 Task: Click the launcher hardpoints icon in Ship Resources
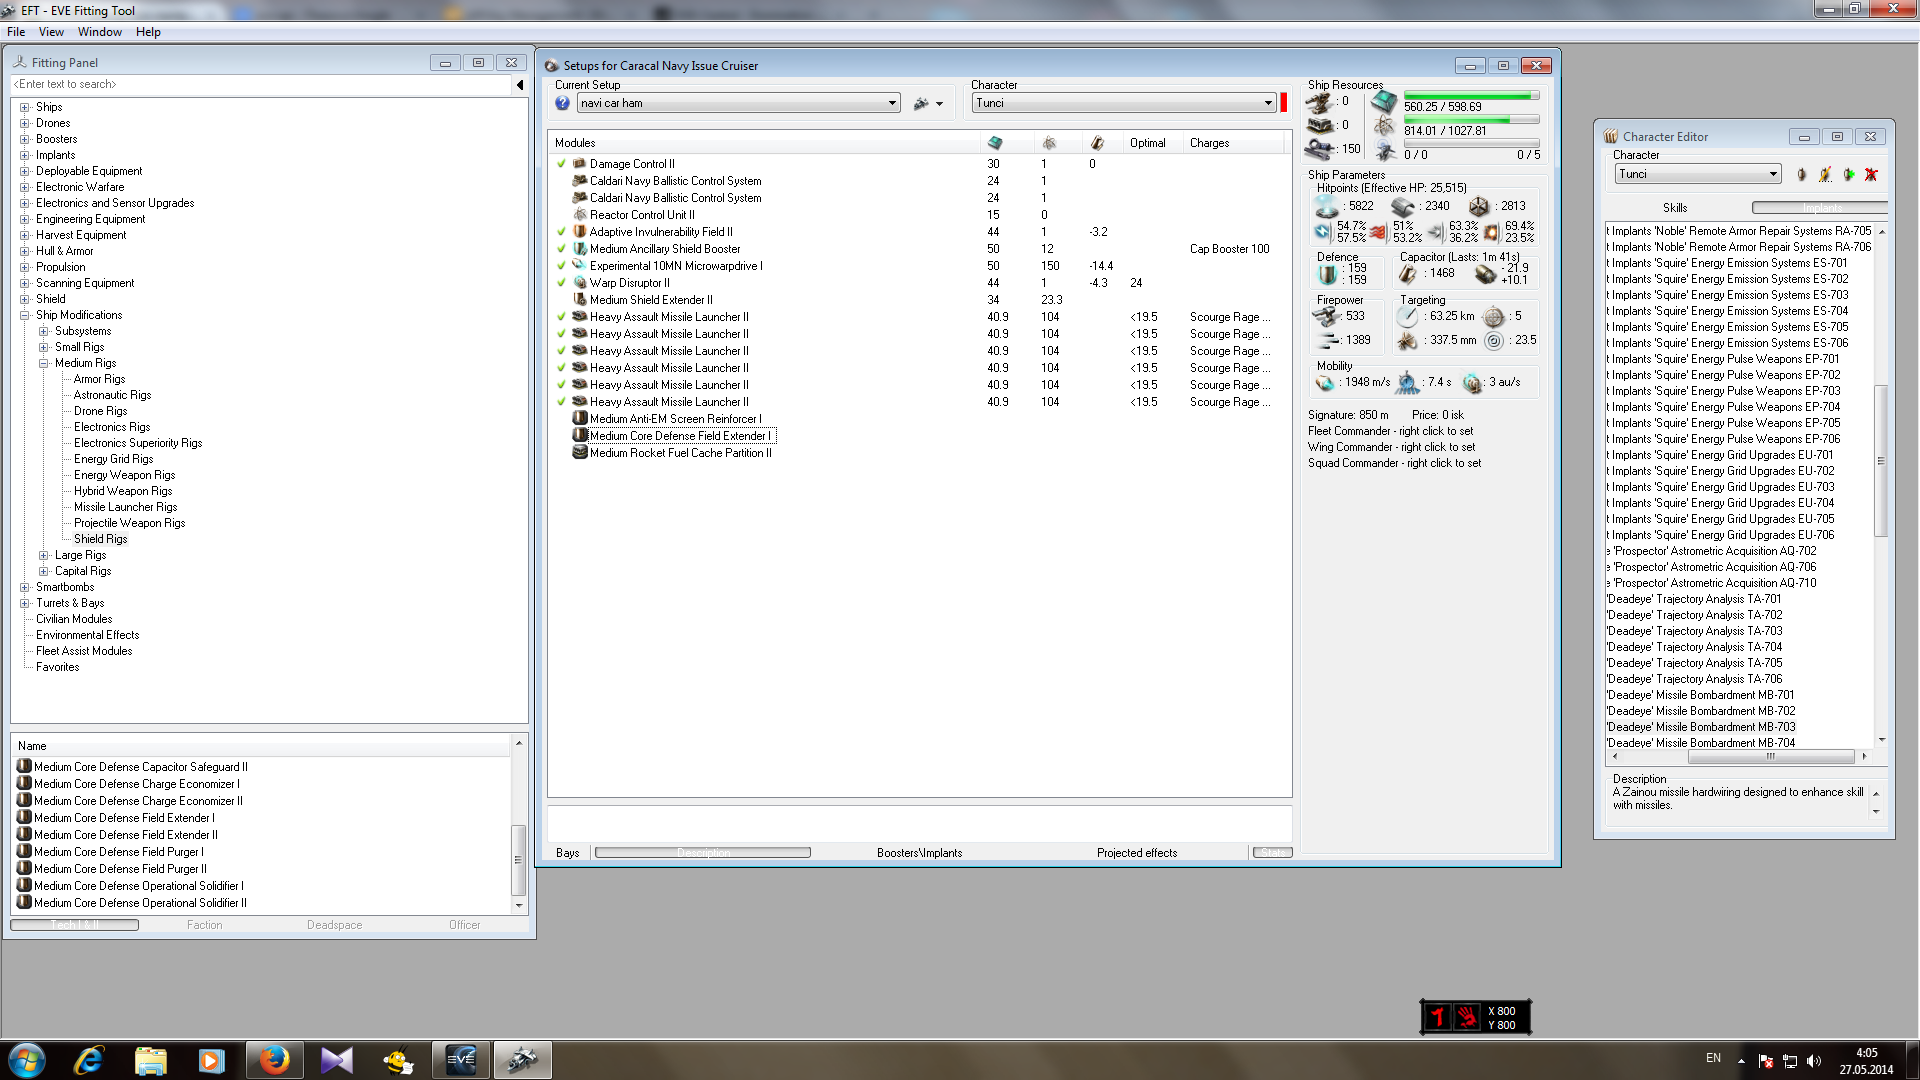point(1320,126)
